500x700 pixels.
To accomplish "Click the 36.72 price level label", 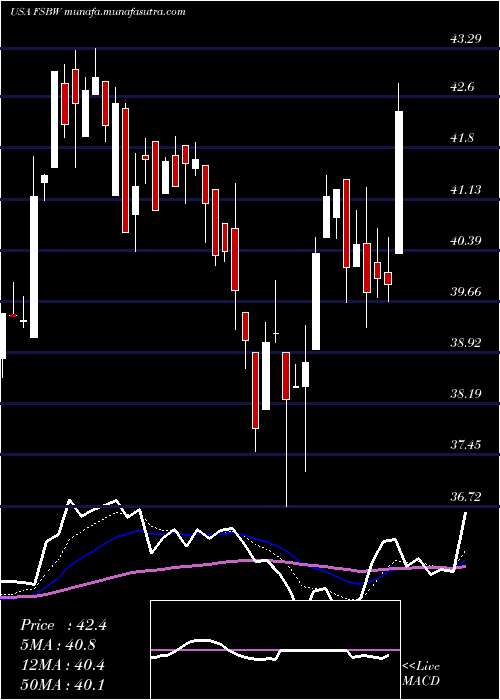I will tap(466, 497).
